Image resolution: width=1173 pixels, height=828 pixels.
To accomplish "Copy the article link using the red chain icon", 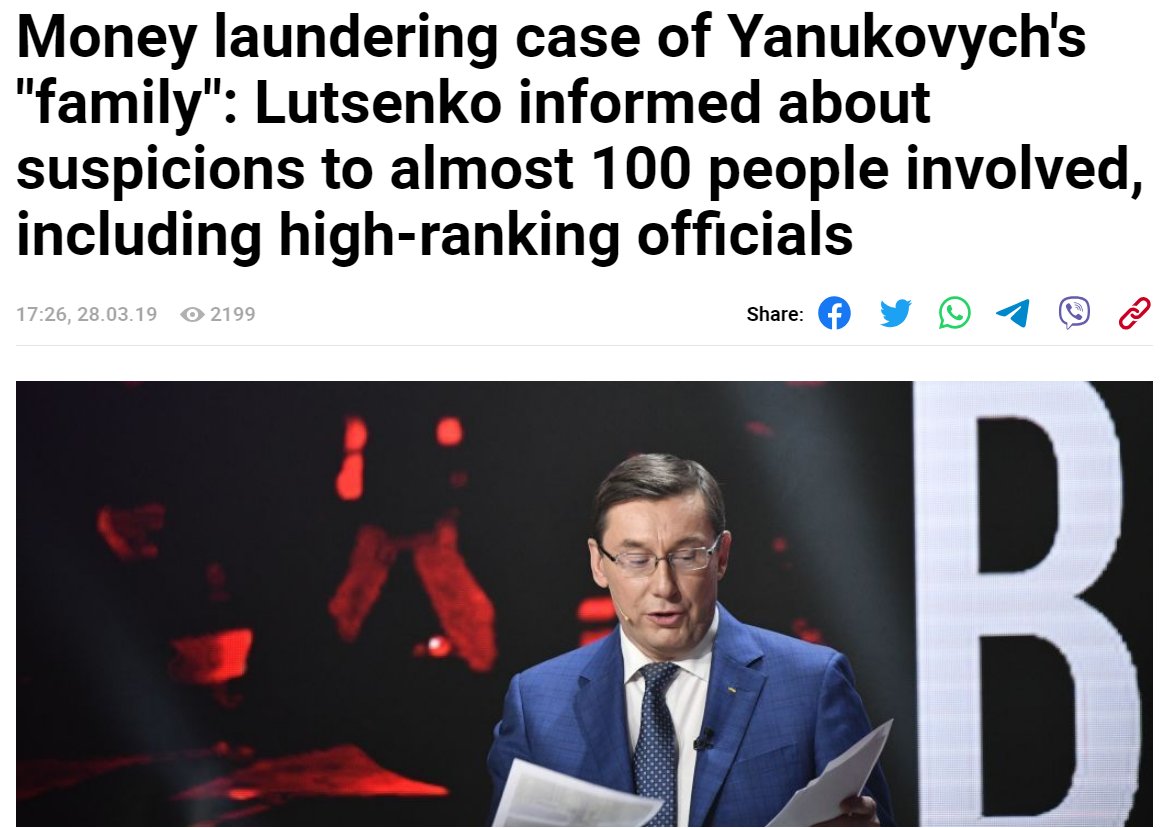I will pos(1134,313).
